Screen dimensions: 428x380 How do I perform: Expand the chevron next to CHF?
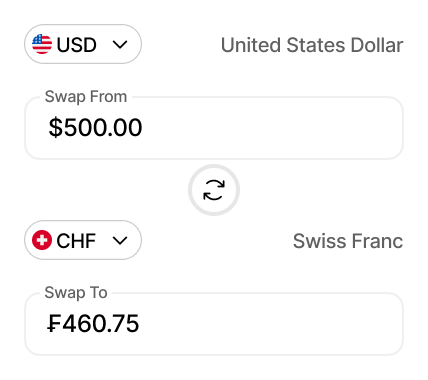120,240
